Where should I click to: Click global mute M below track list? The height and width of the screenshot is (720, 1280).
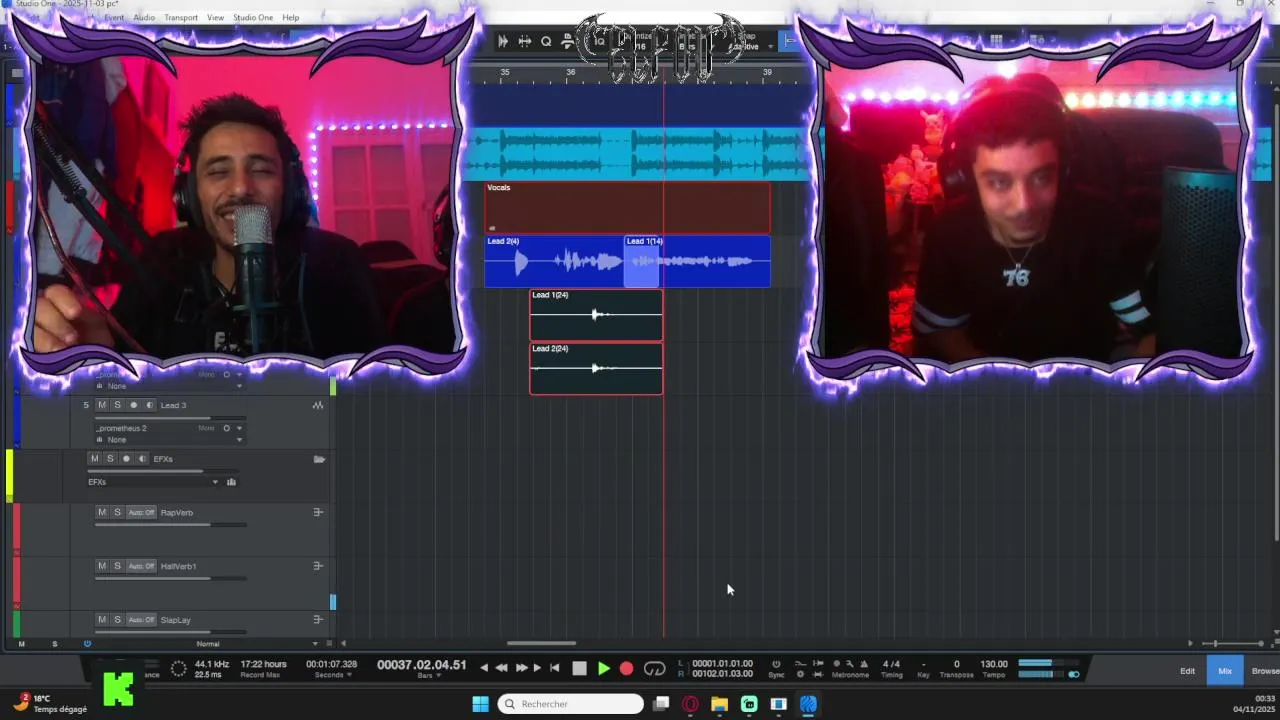click(x=21, y=644)
